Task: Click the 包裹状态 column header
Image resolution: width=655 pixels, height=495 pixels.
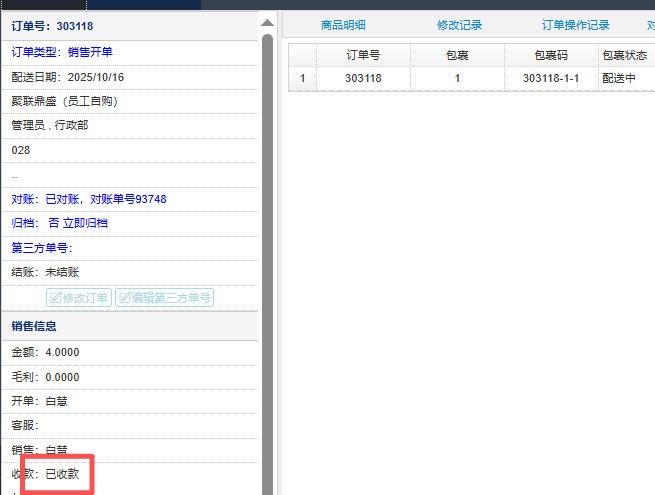Action: click(625, 55)
